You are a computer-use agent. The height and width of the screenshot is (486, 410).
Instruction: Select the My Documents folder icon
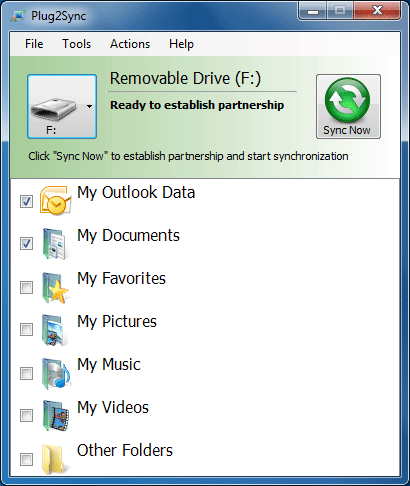tap(55, 244)
